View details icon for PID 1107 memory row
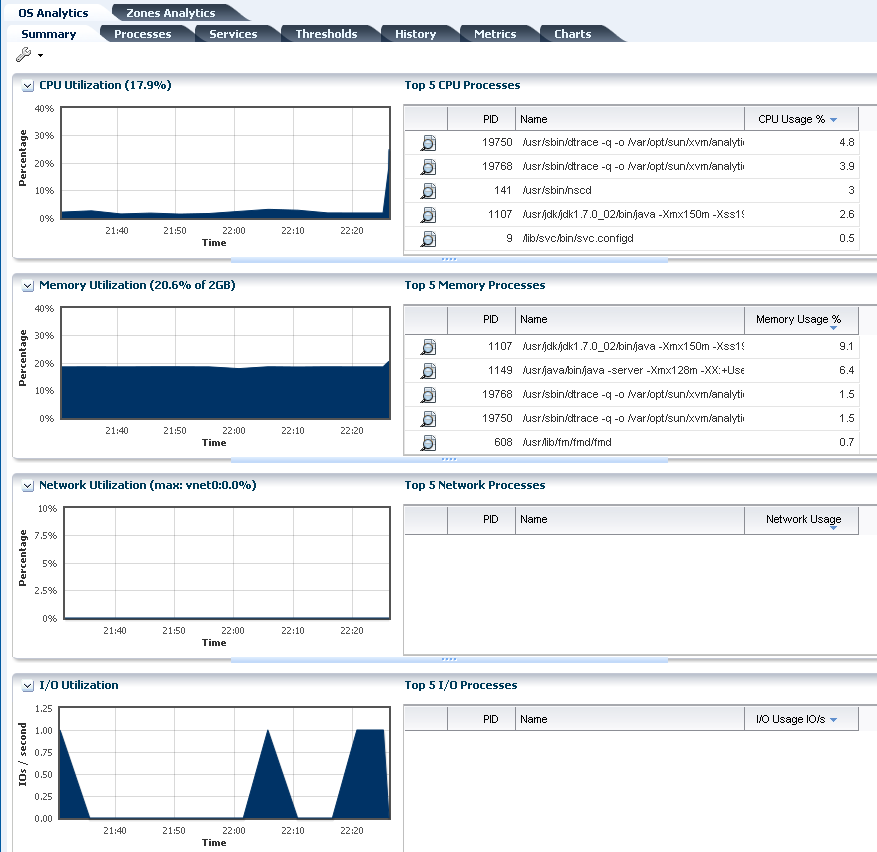The height and width of the screenshot is (852, 877). tap(428, 347)
